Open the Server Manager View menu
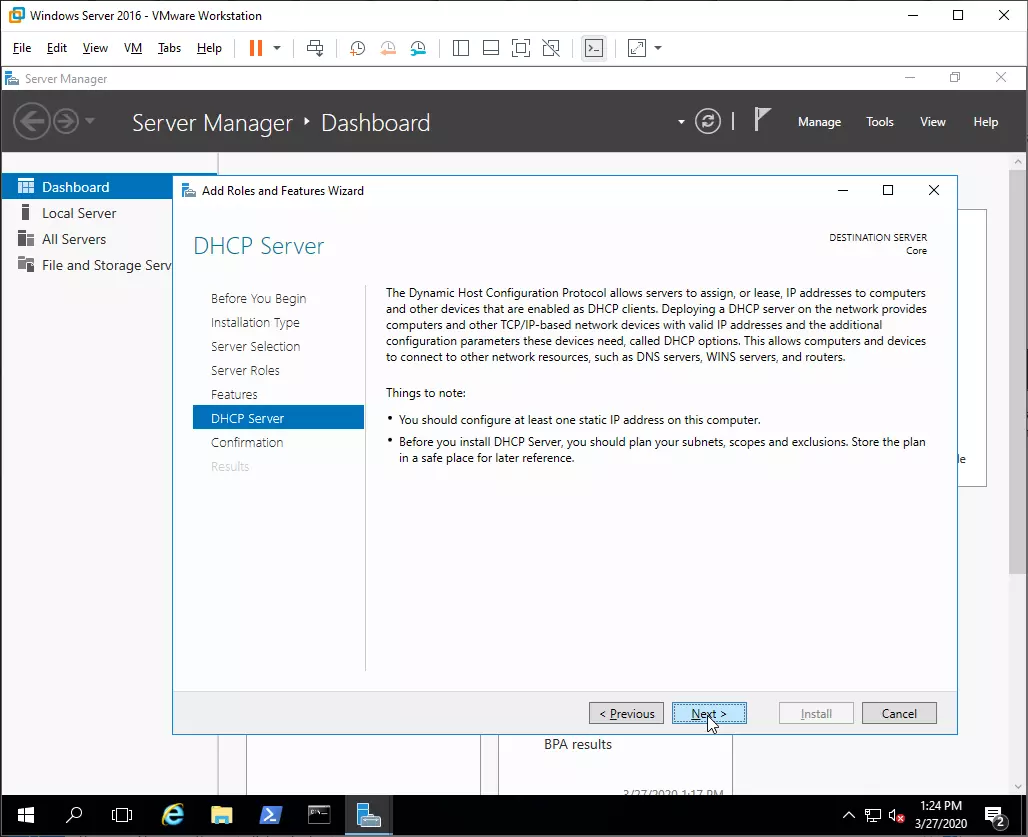The image size is (1028, 837). pos(933,122)
